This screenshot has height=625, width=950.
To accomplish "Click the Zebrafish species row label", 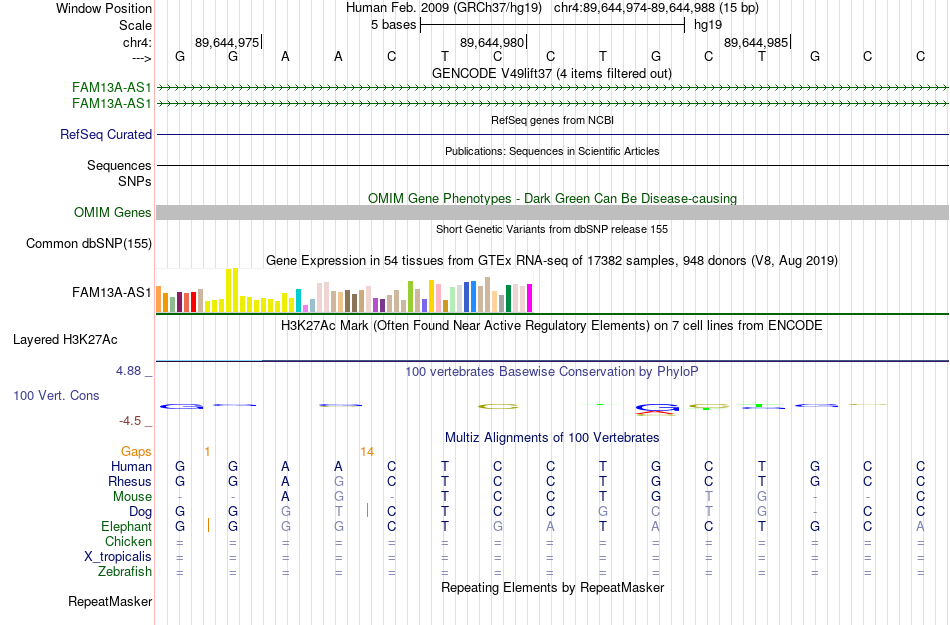I will point(125,571).
